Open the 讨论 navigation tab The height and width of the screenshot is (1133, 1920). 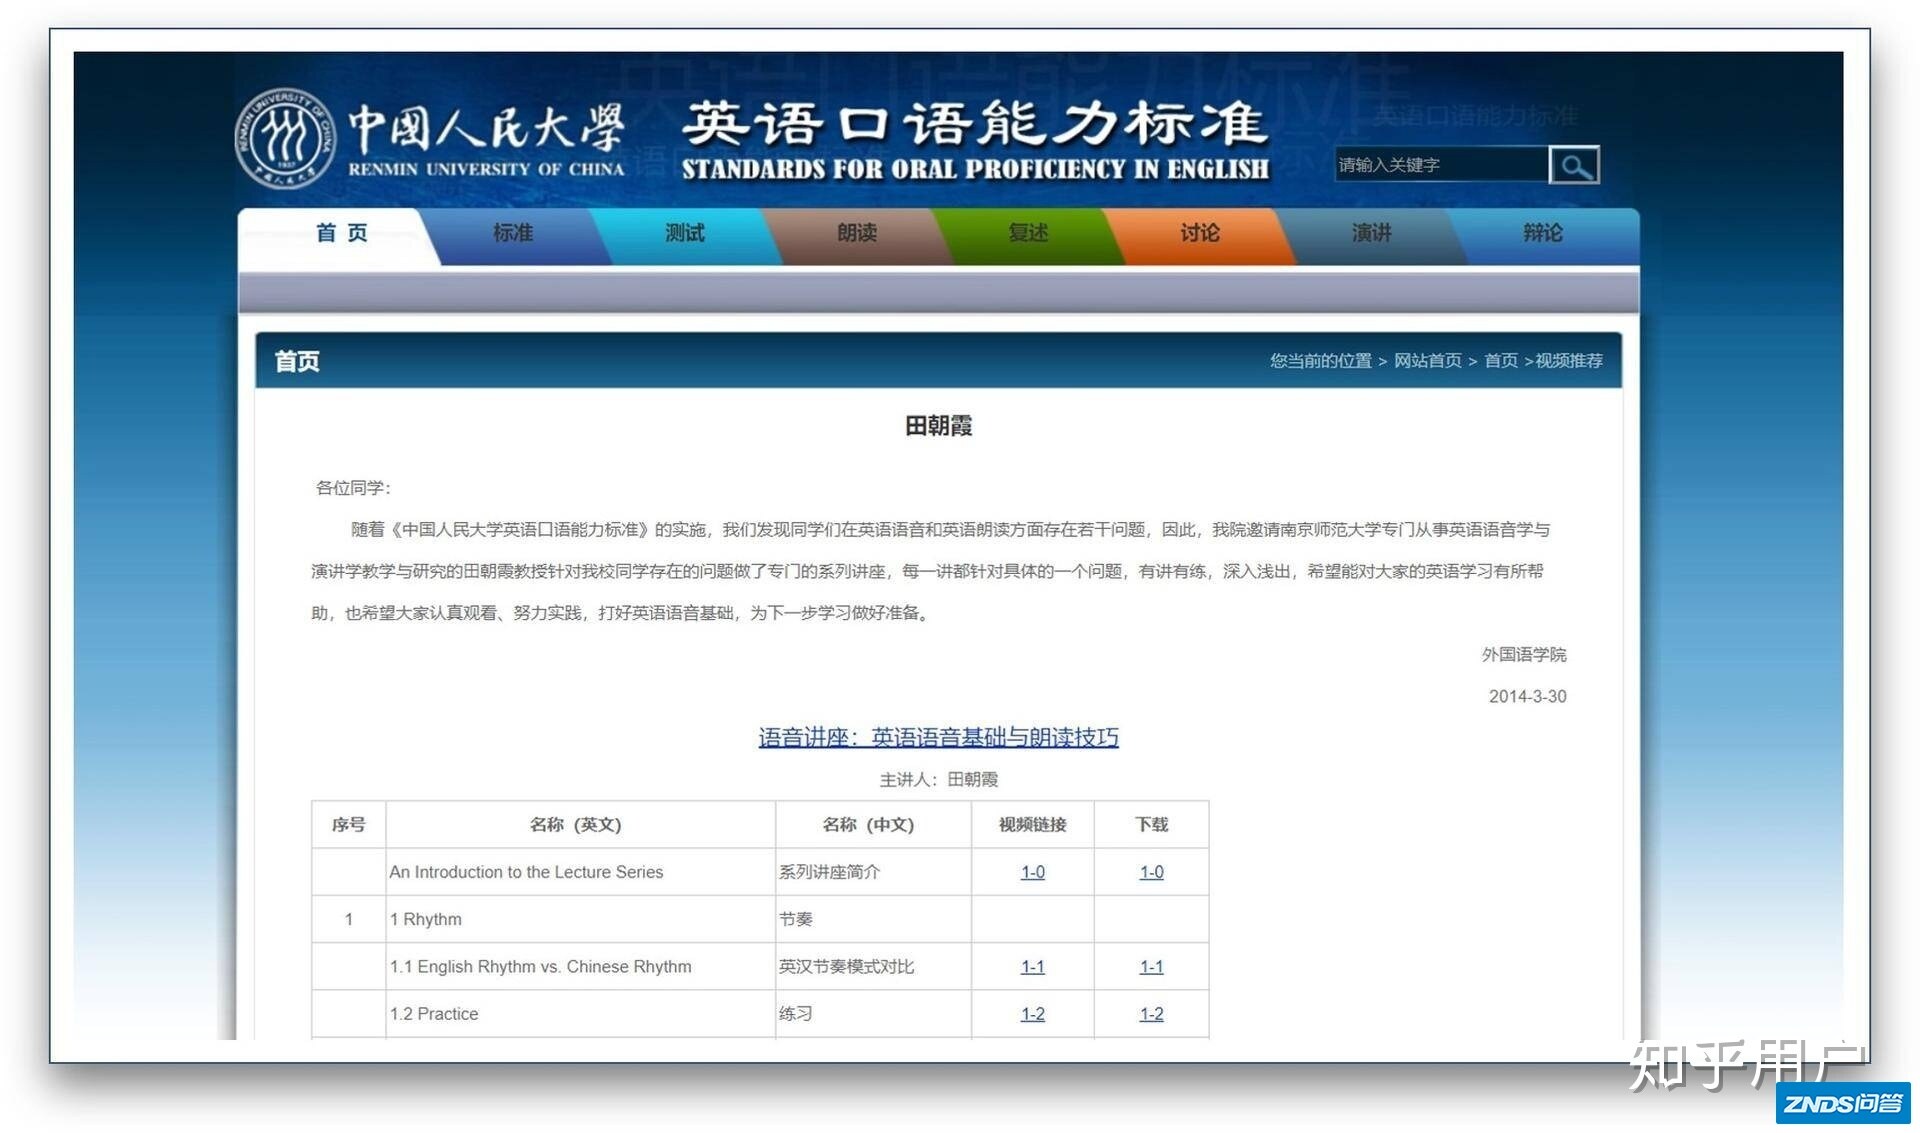pos(1200,233)
